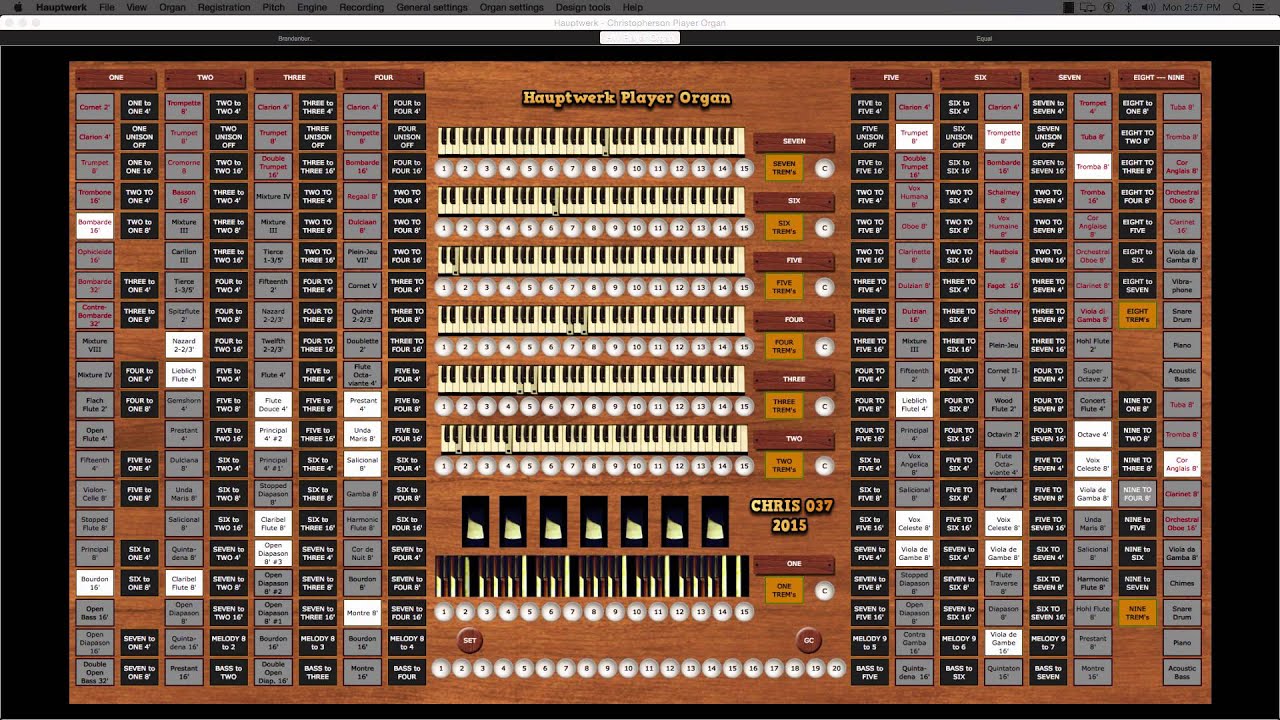
Task: Toggle the Fagot 16' stop
Action: coord(1004,285)
